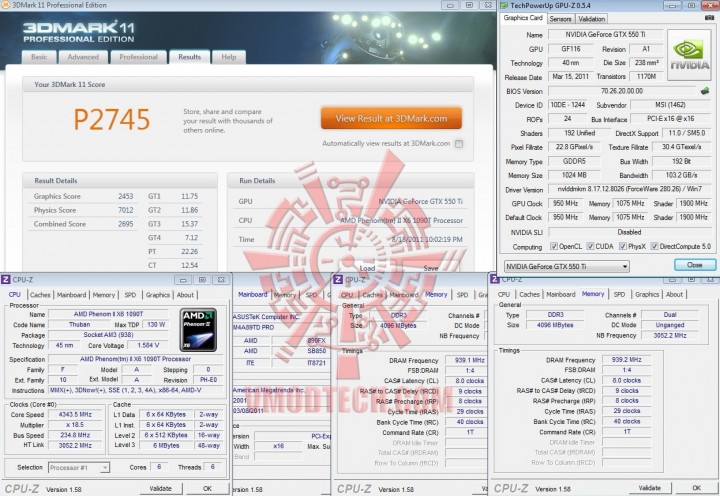Click the Physics Score value 7012
The image size is (720, 496).
[x=125, y=210]
